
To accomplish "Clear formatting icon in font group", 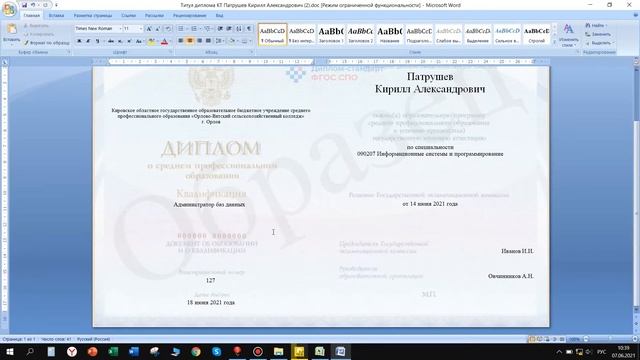I will [167, 29].
